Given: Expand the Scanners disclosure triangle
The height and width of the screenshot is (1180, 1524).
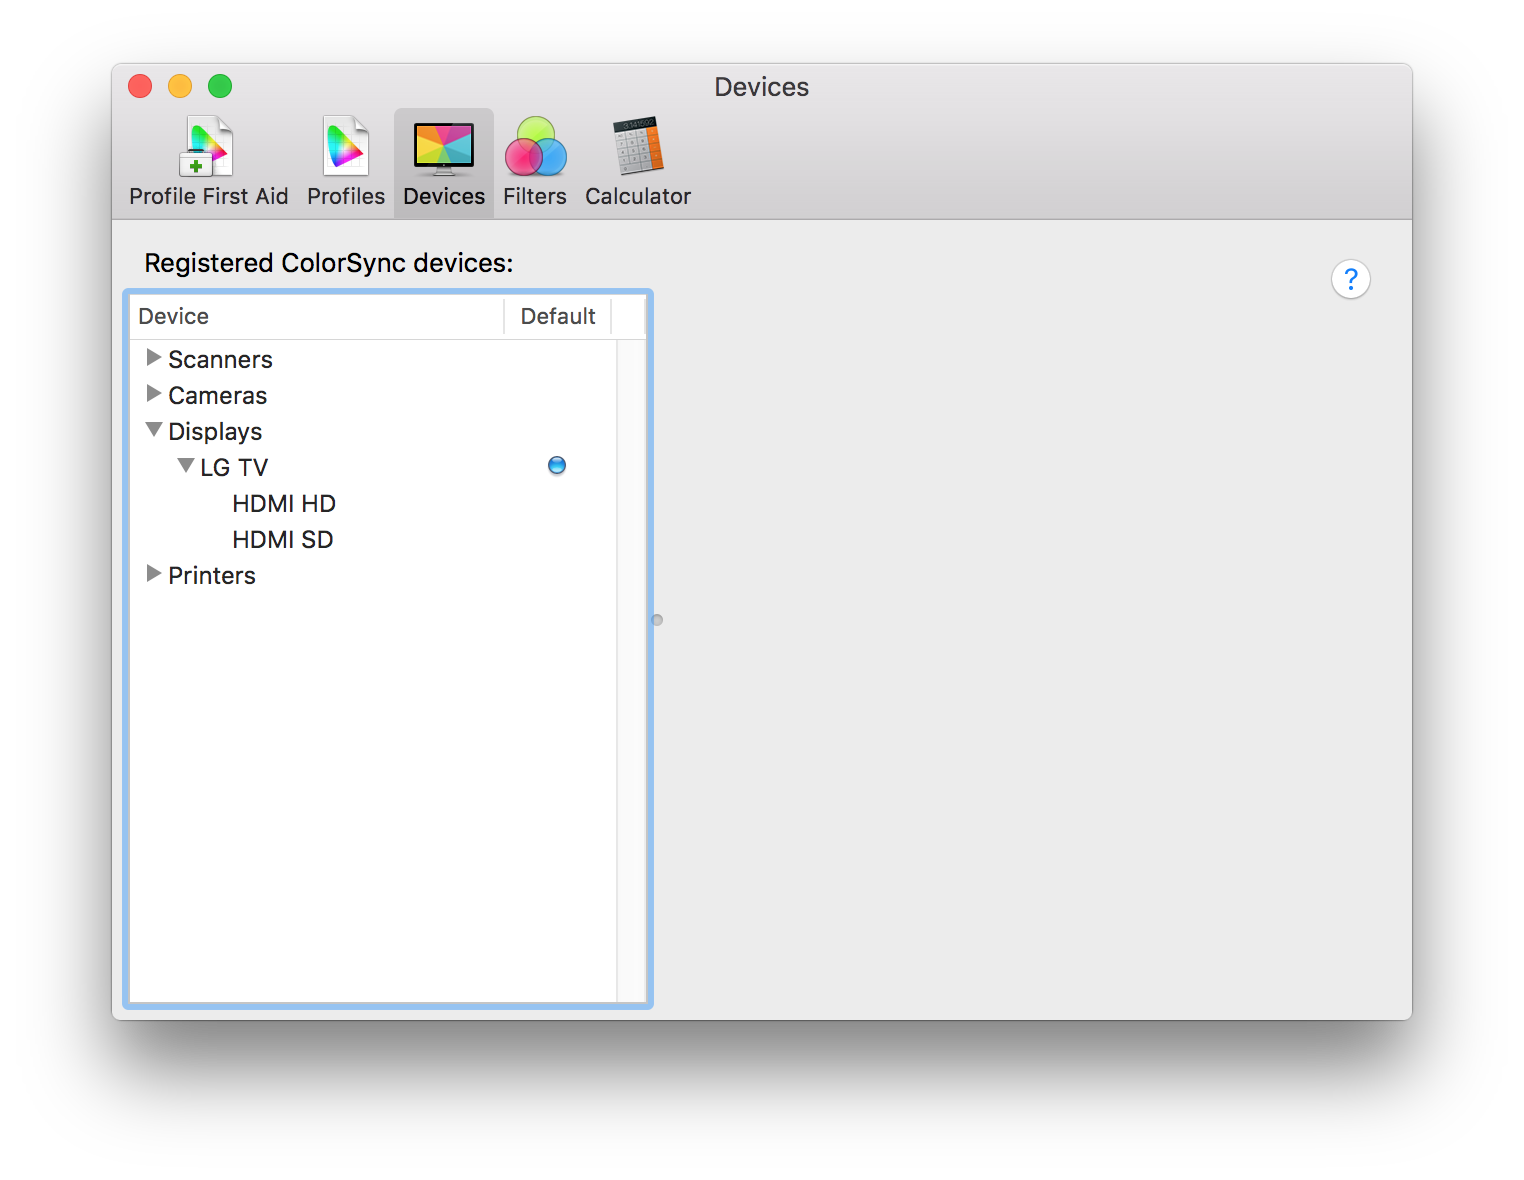Looking at the screenshot, I should [154, 357].
